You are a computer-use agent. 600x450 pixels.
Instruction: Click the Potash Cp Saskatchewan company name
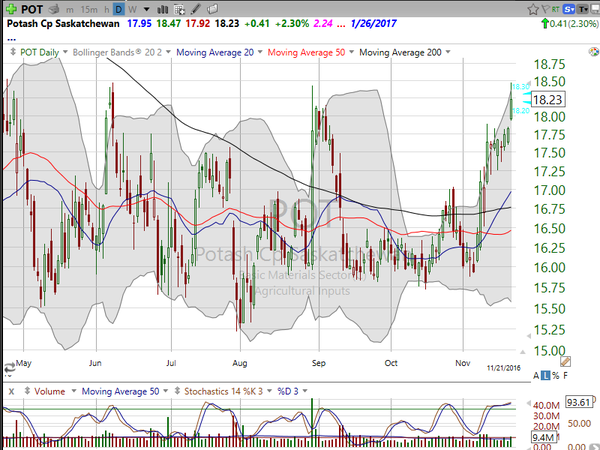point(63,24)
